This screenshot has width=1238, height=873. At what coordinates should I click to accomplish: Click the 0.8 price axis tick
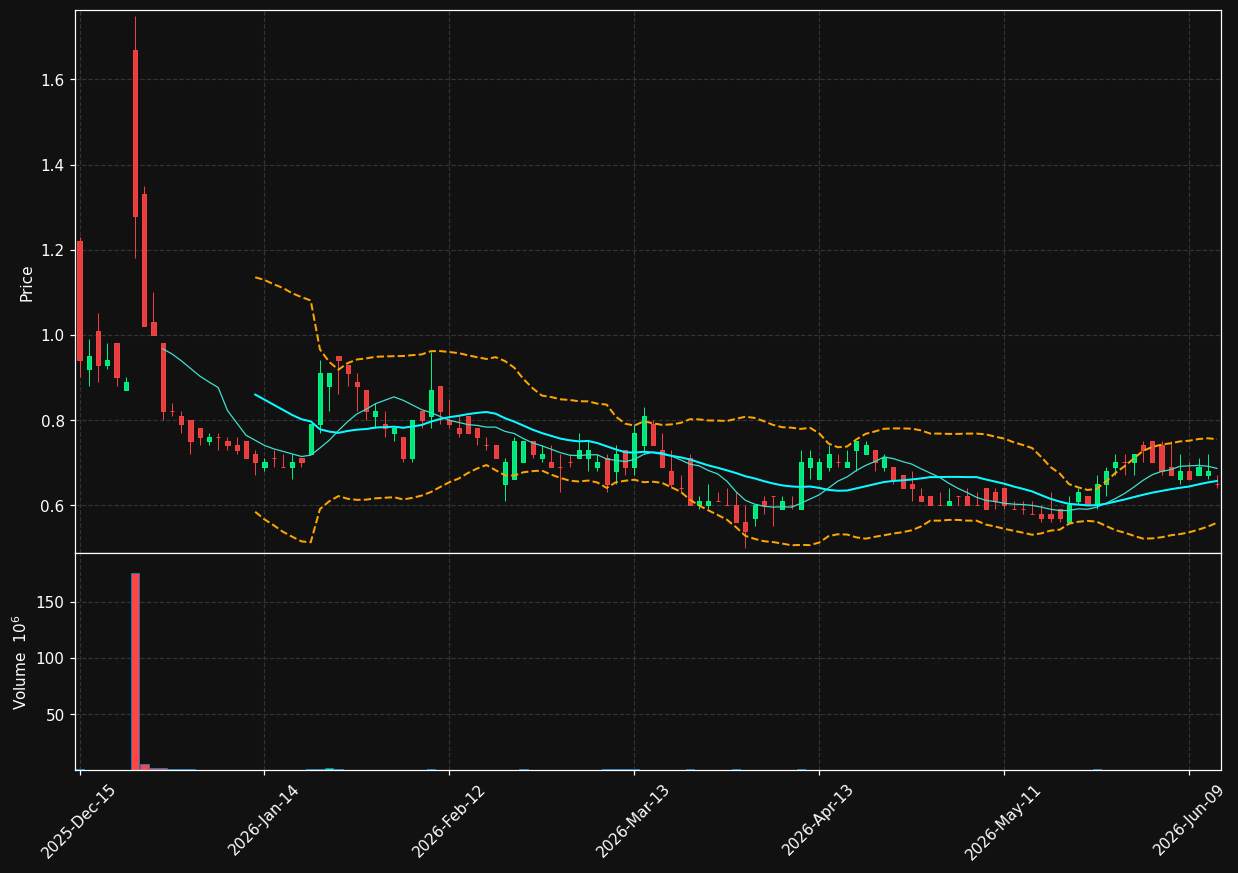pos(54,421)
